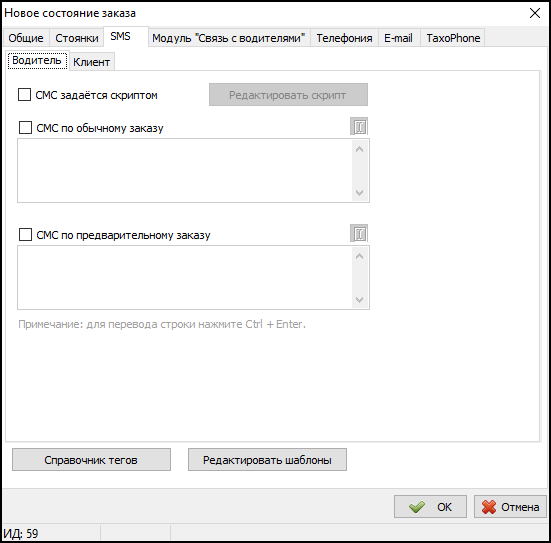The width and height of the screenshot is (551, 543).
Task: Click down arrow of regular order SMS scrollbar
Action: (x=359, y=192)
